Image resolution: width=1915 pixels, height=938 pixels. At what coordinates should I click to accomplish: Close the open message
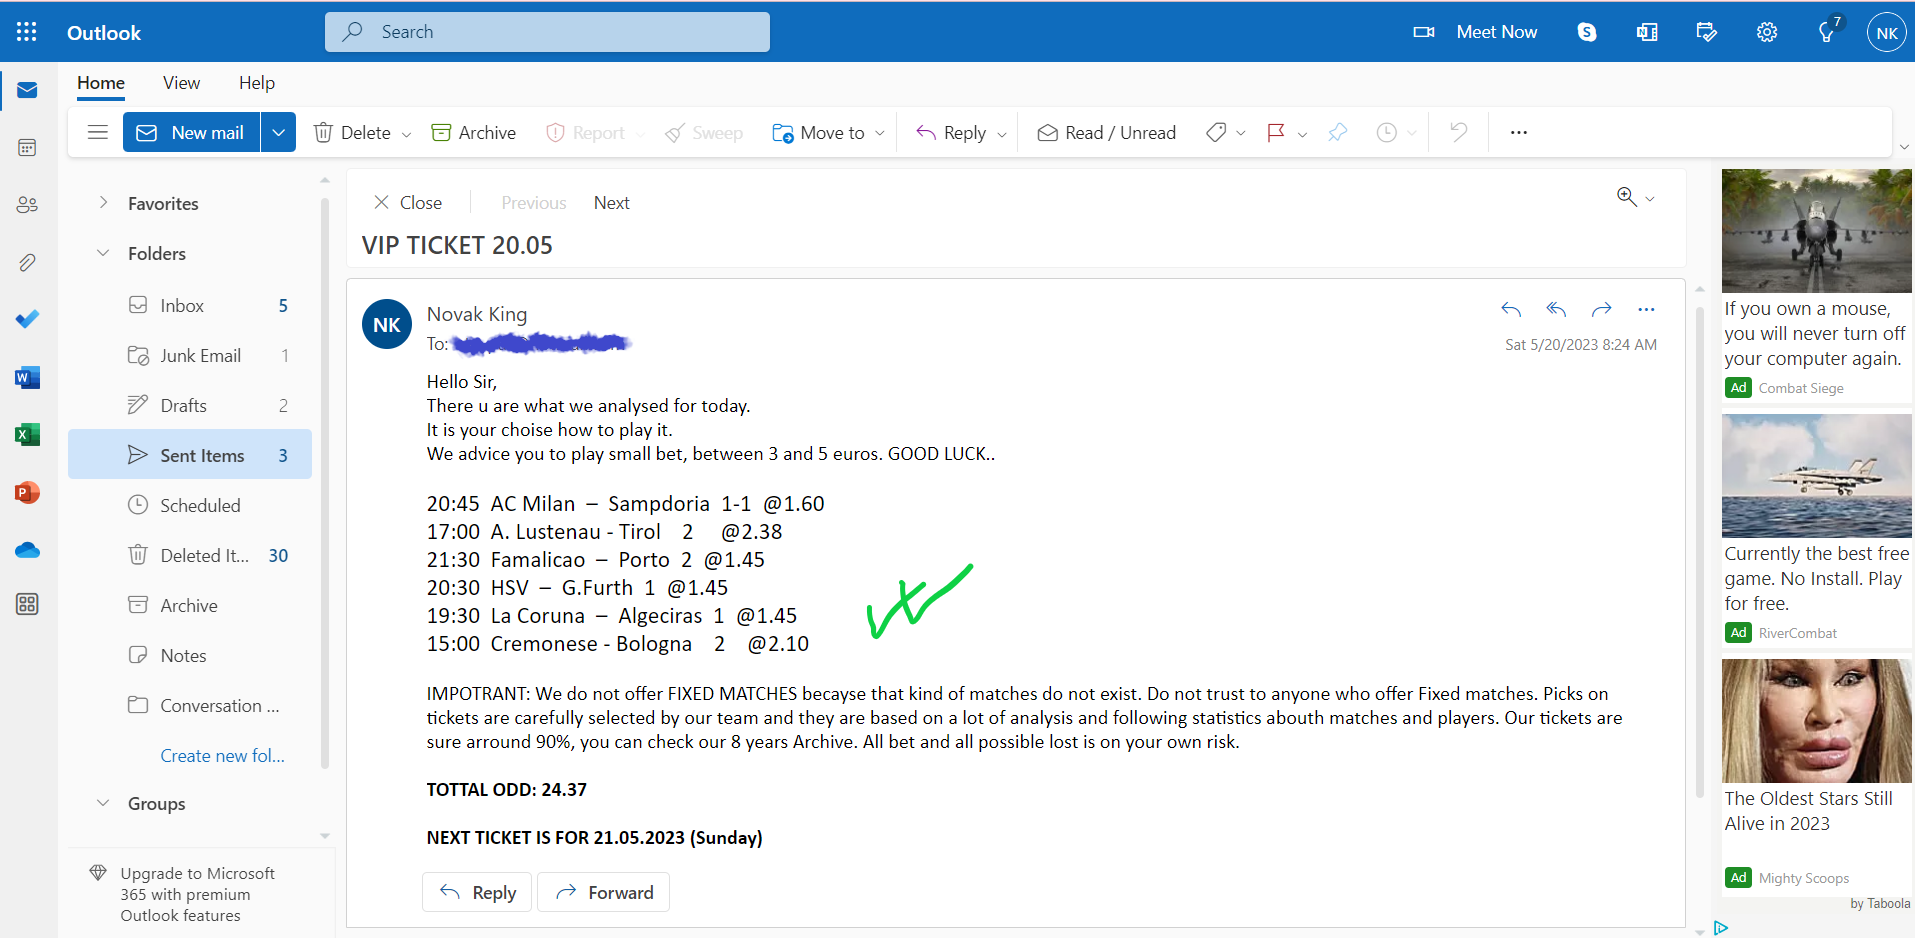408,203
